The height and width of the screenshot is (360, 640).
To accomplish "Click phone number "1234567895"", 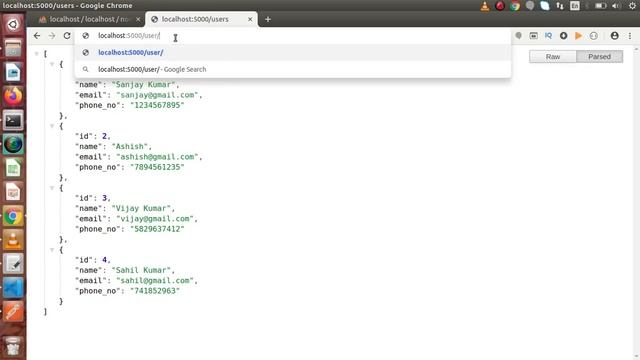I will click(x=157, y=105).
